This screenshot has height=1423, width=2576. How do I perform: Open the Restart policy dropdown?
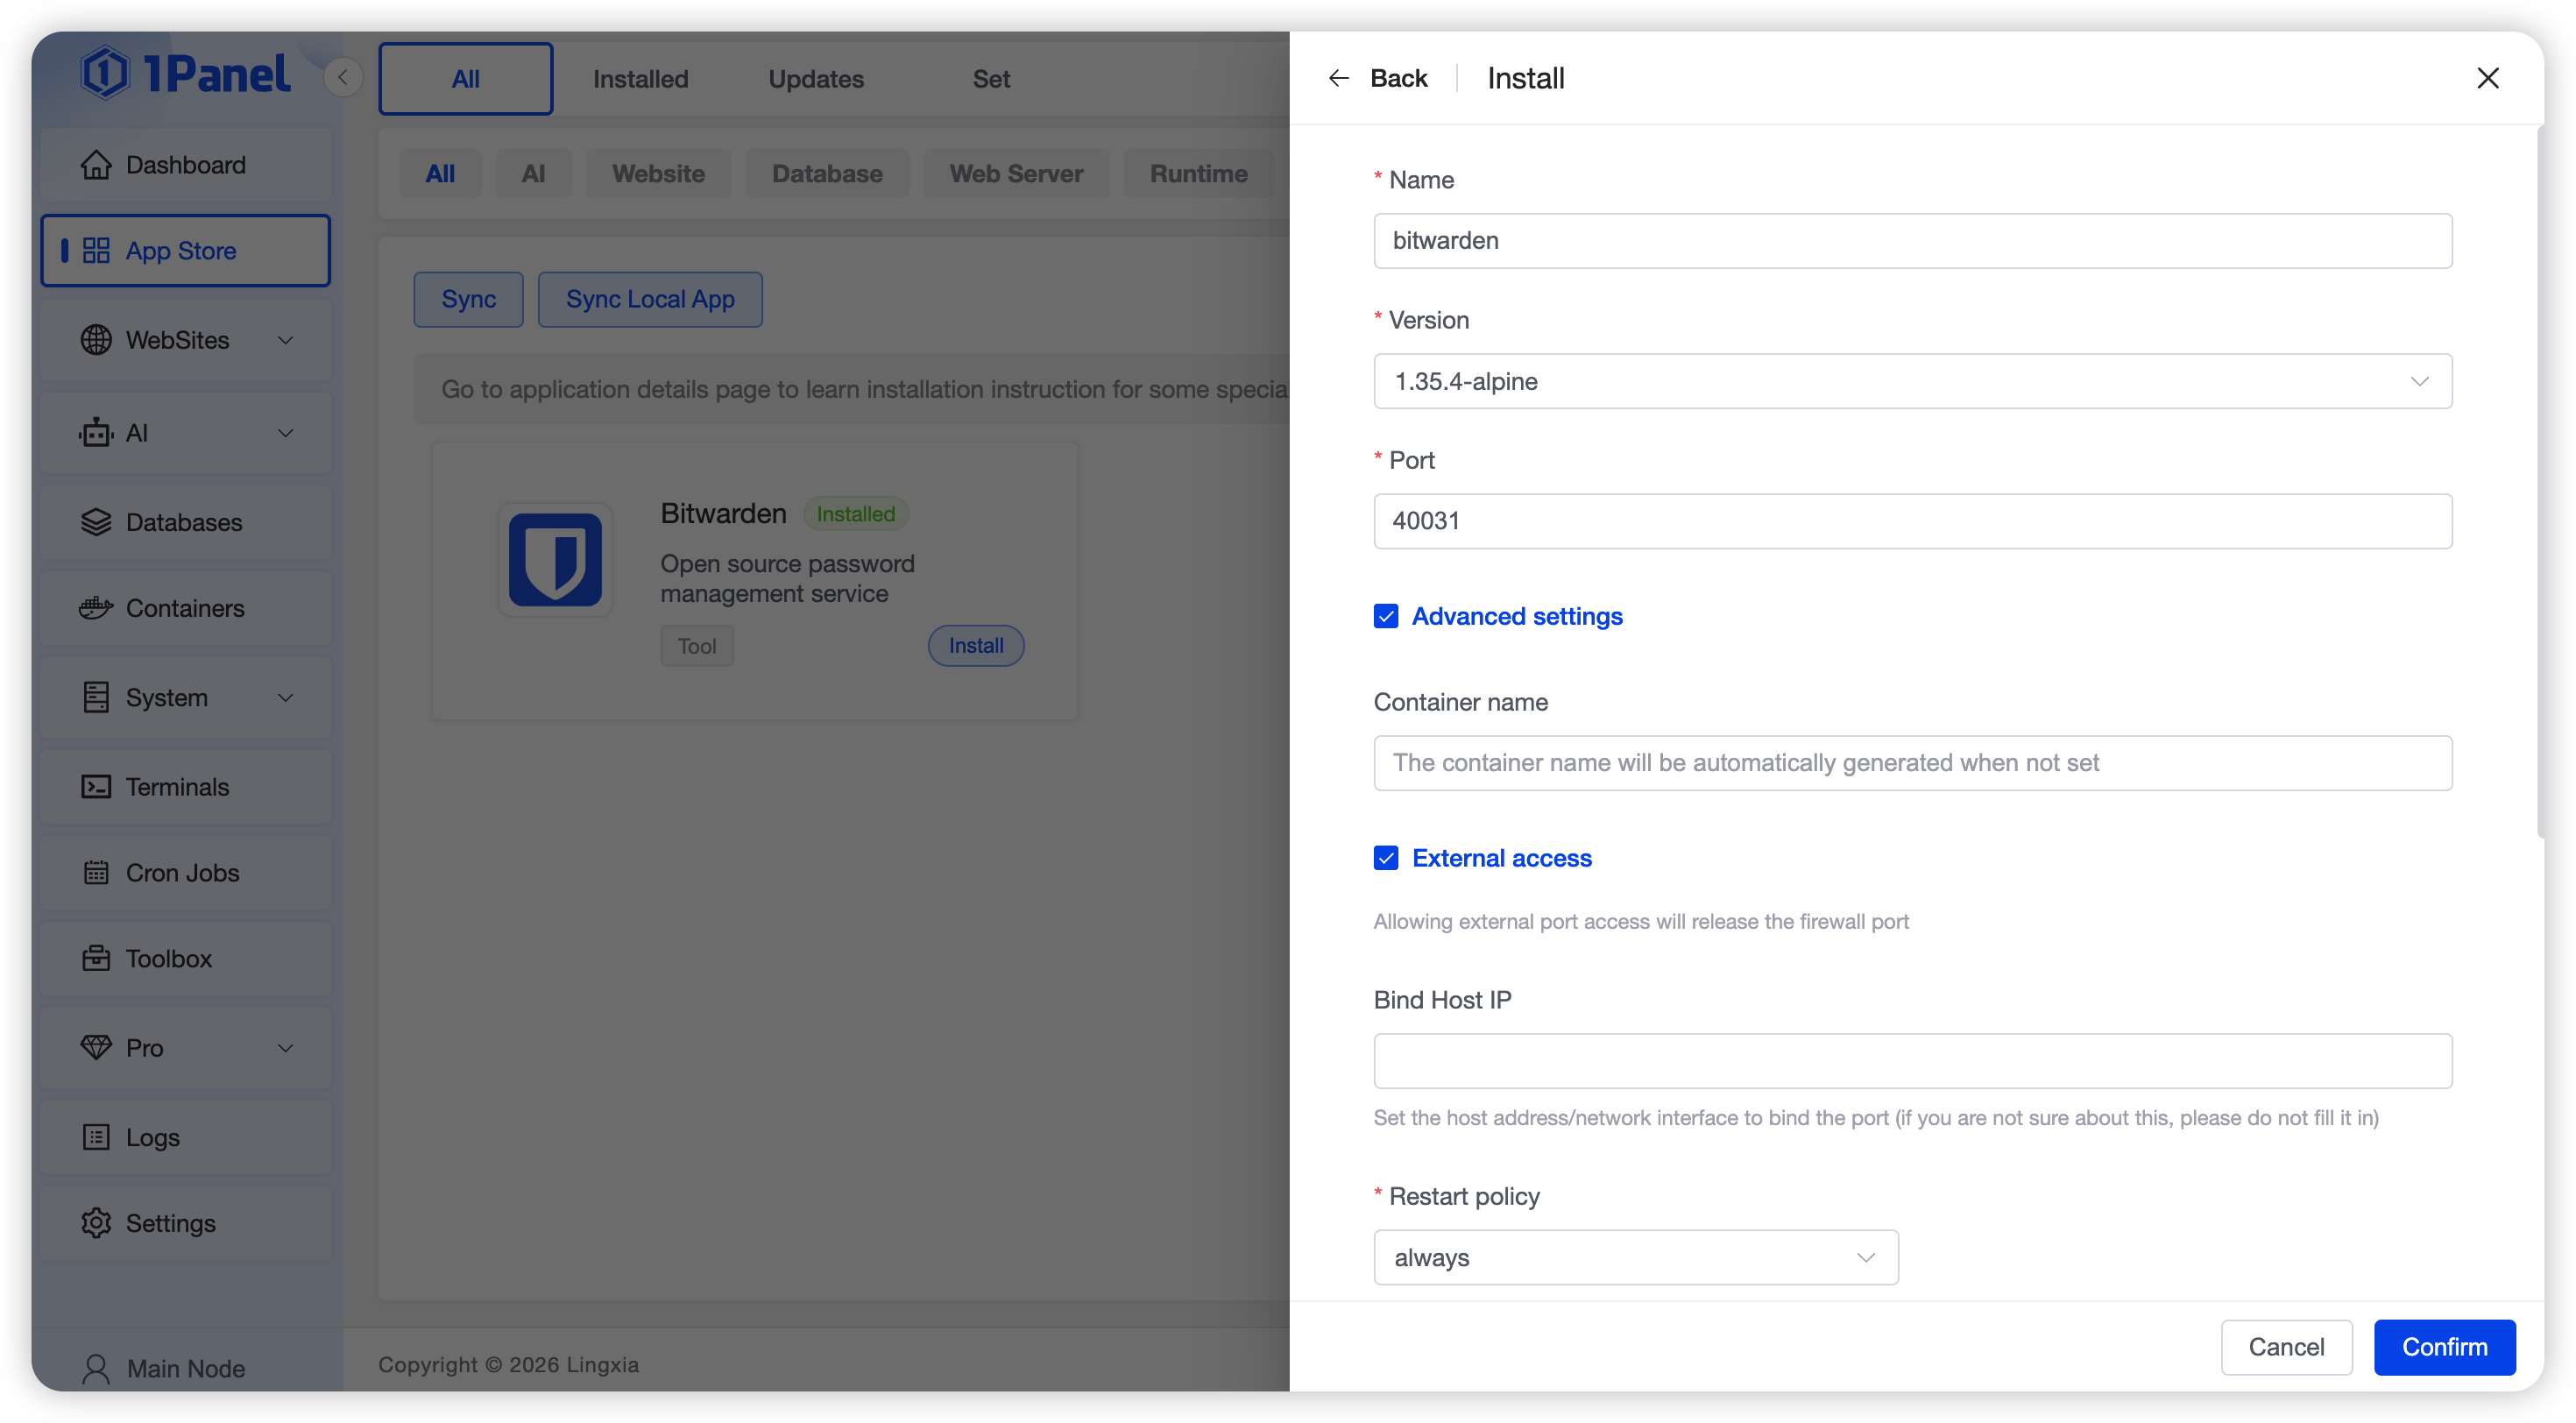coord(1635,1257)
